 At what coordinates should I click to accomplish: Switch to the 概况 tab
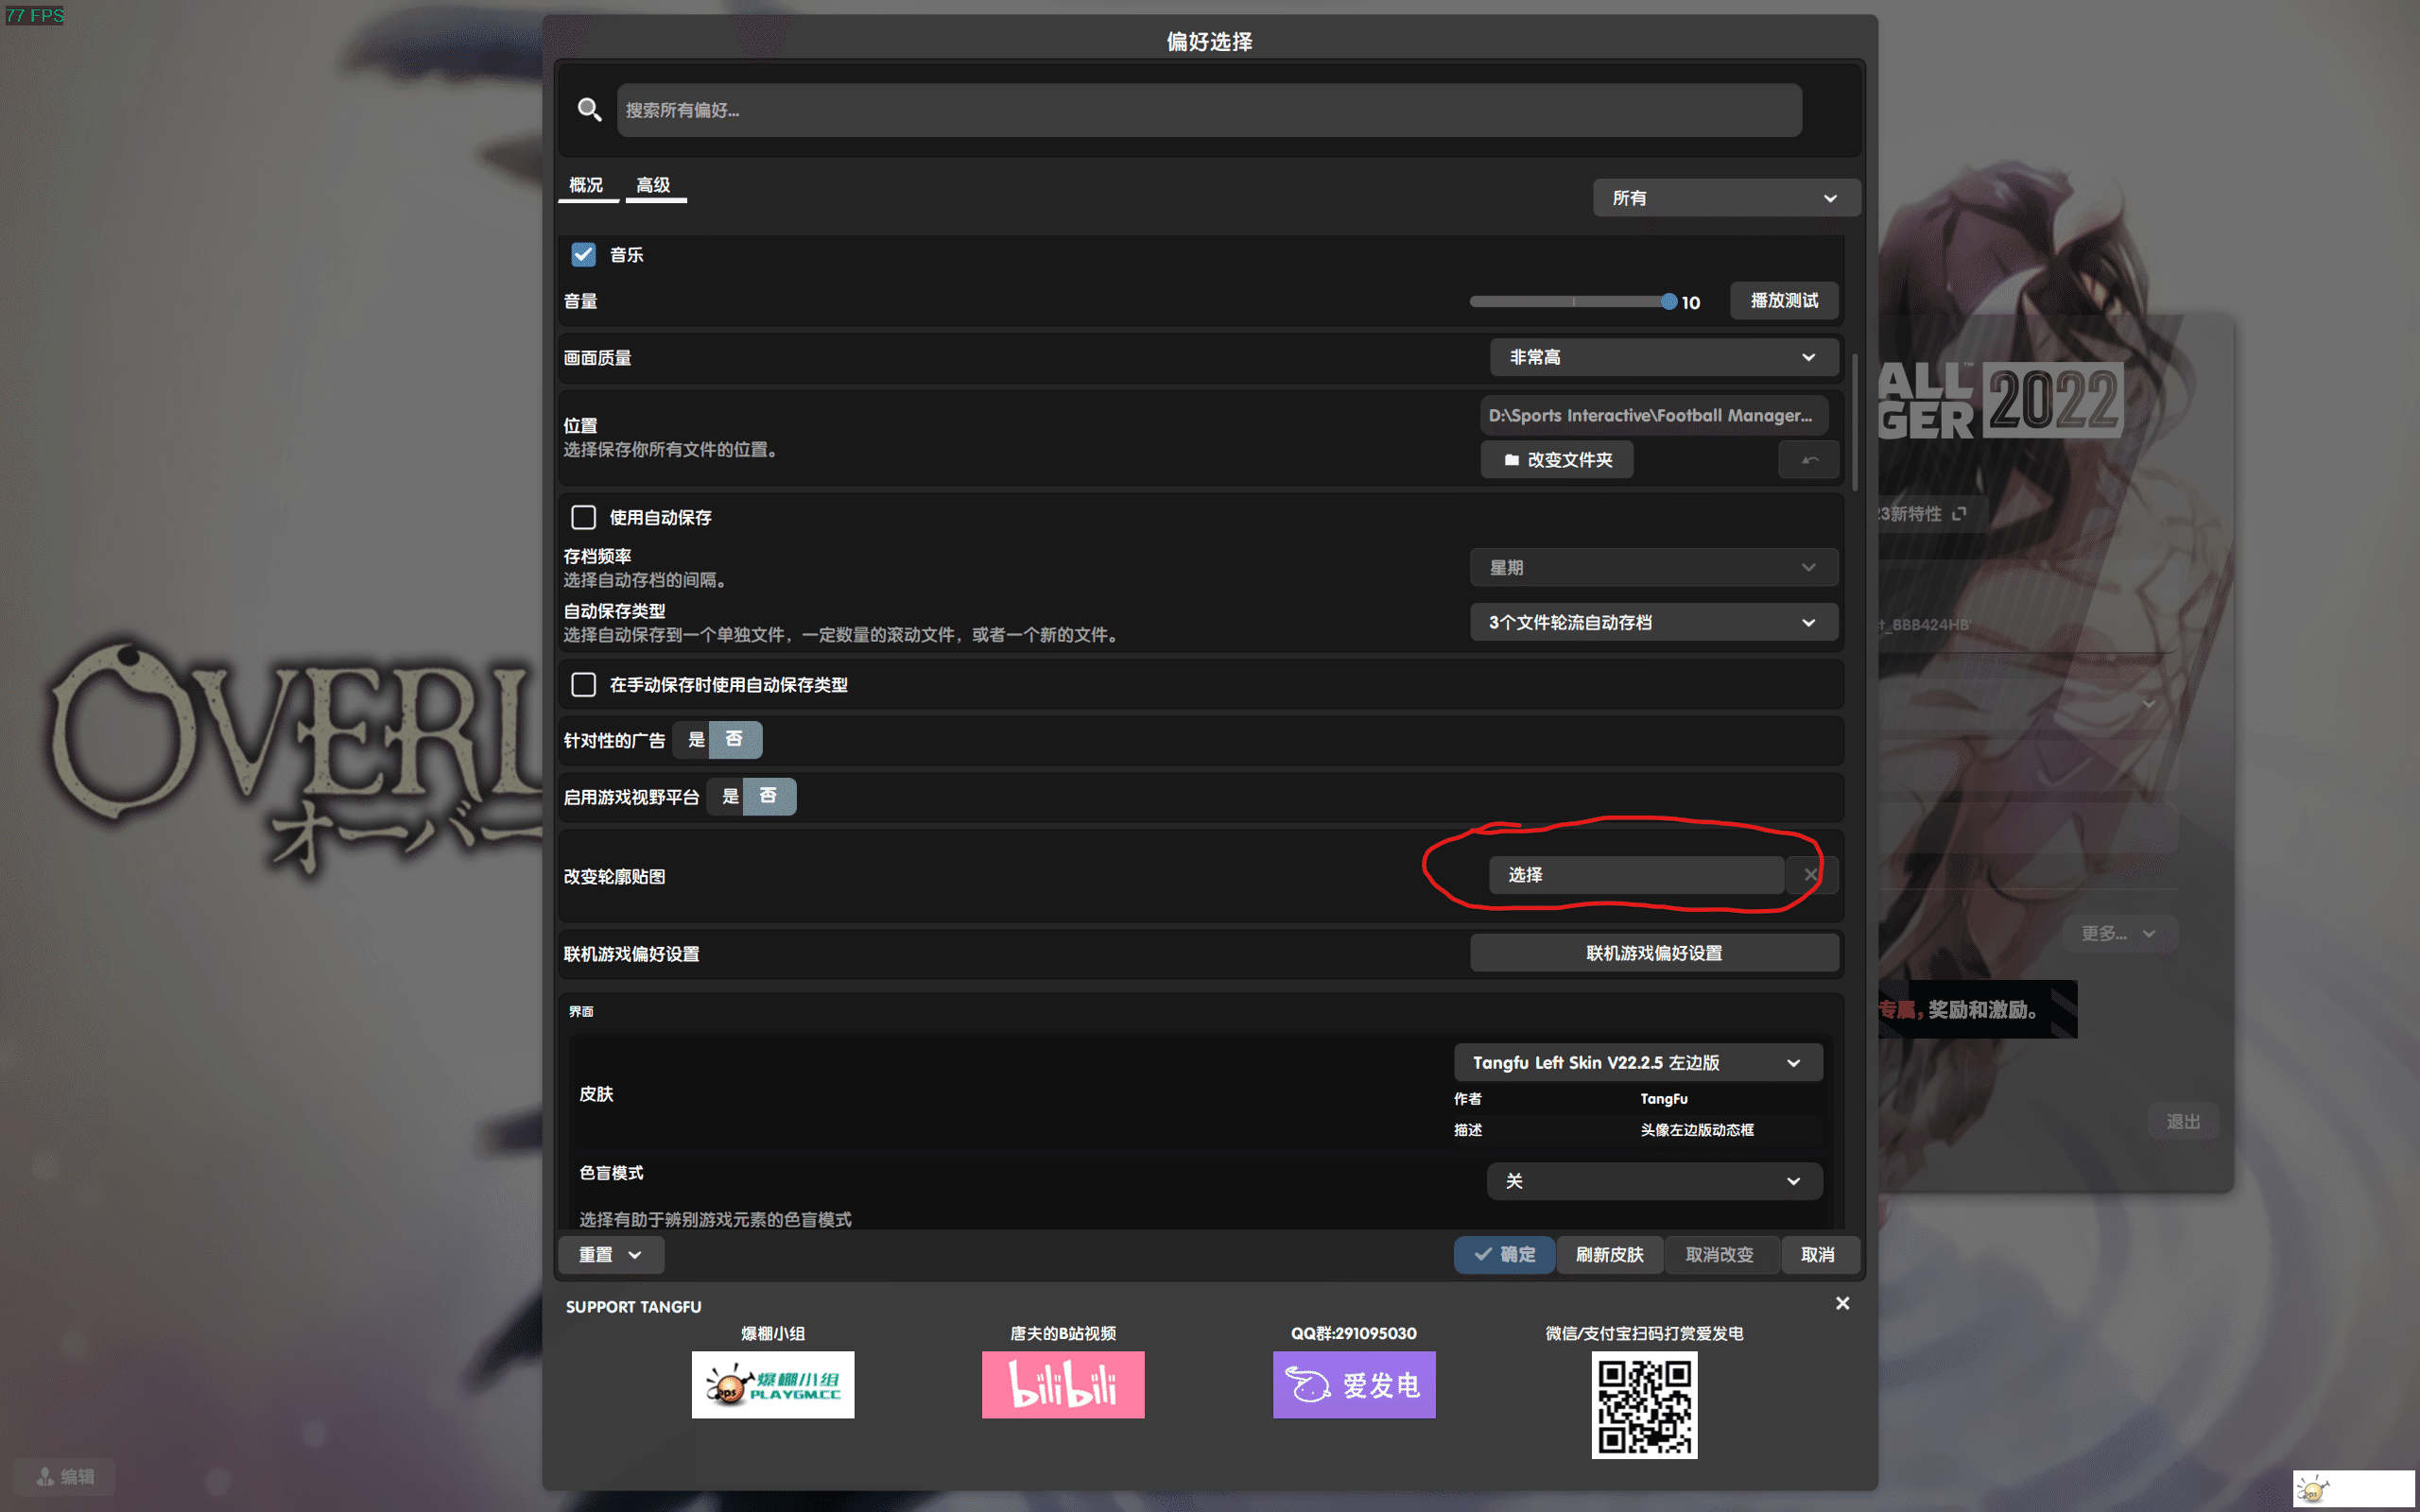pyautogui.click(x=586, y=185)
